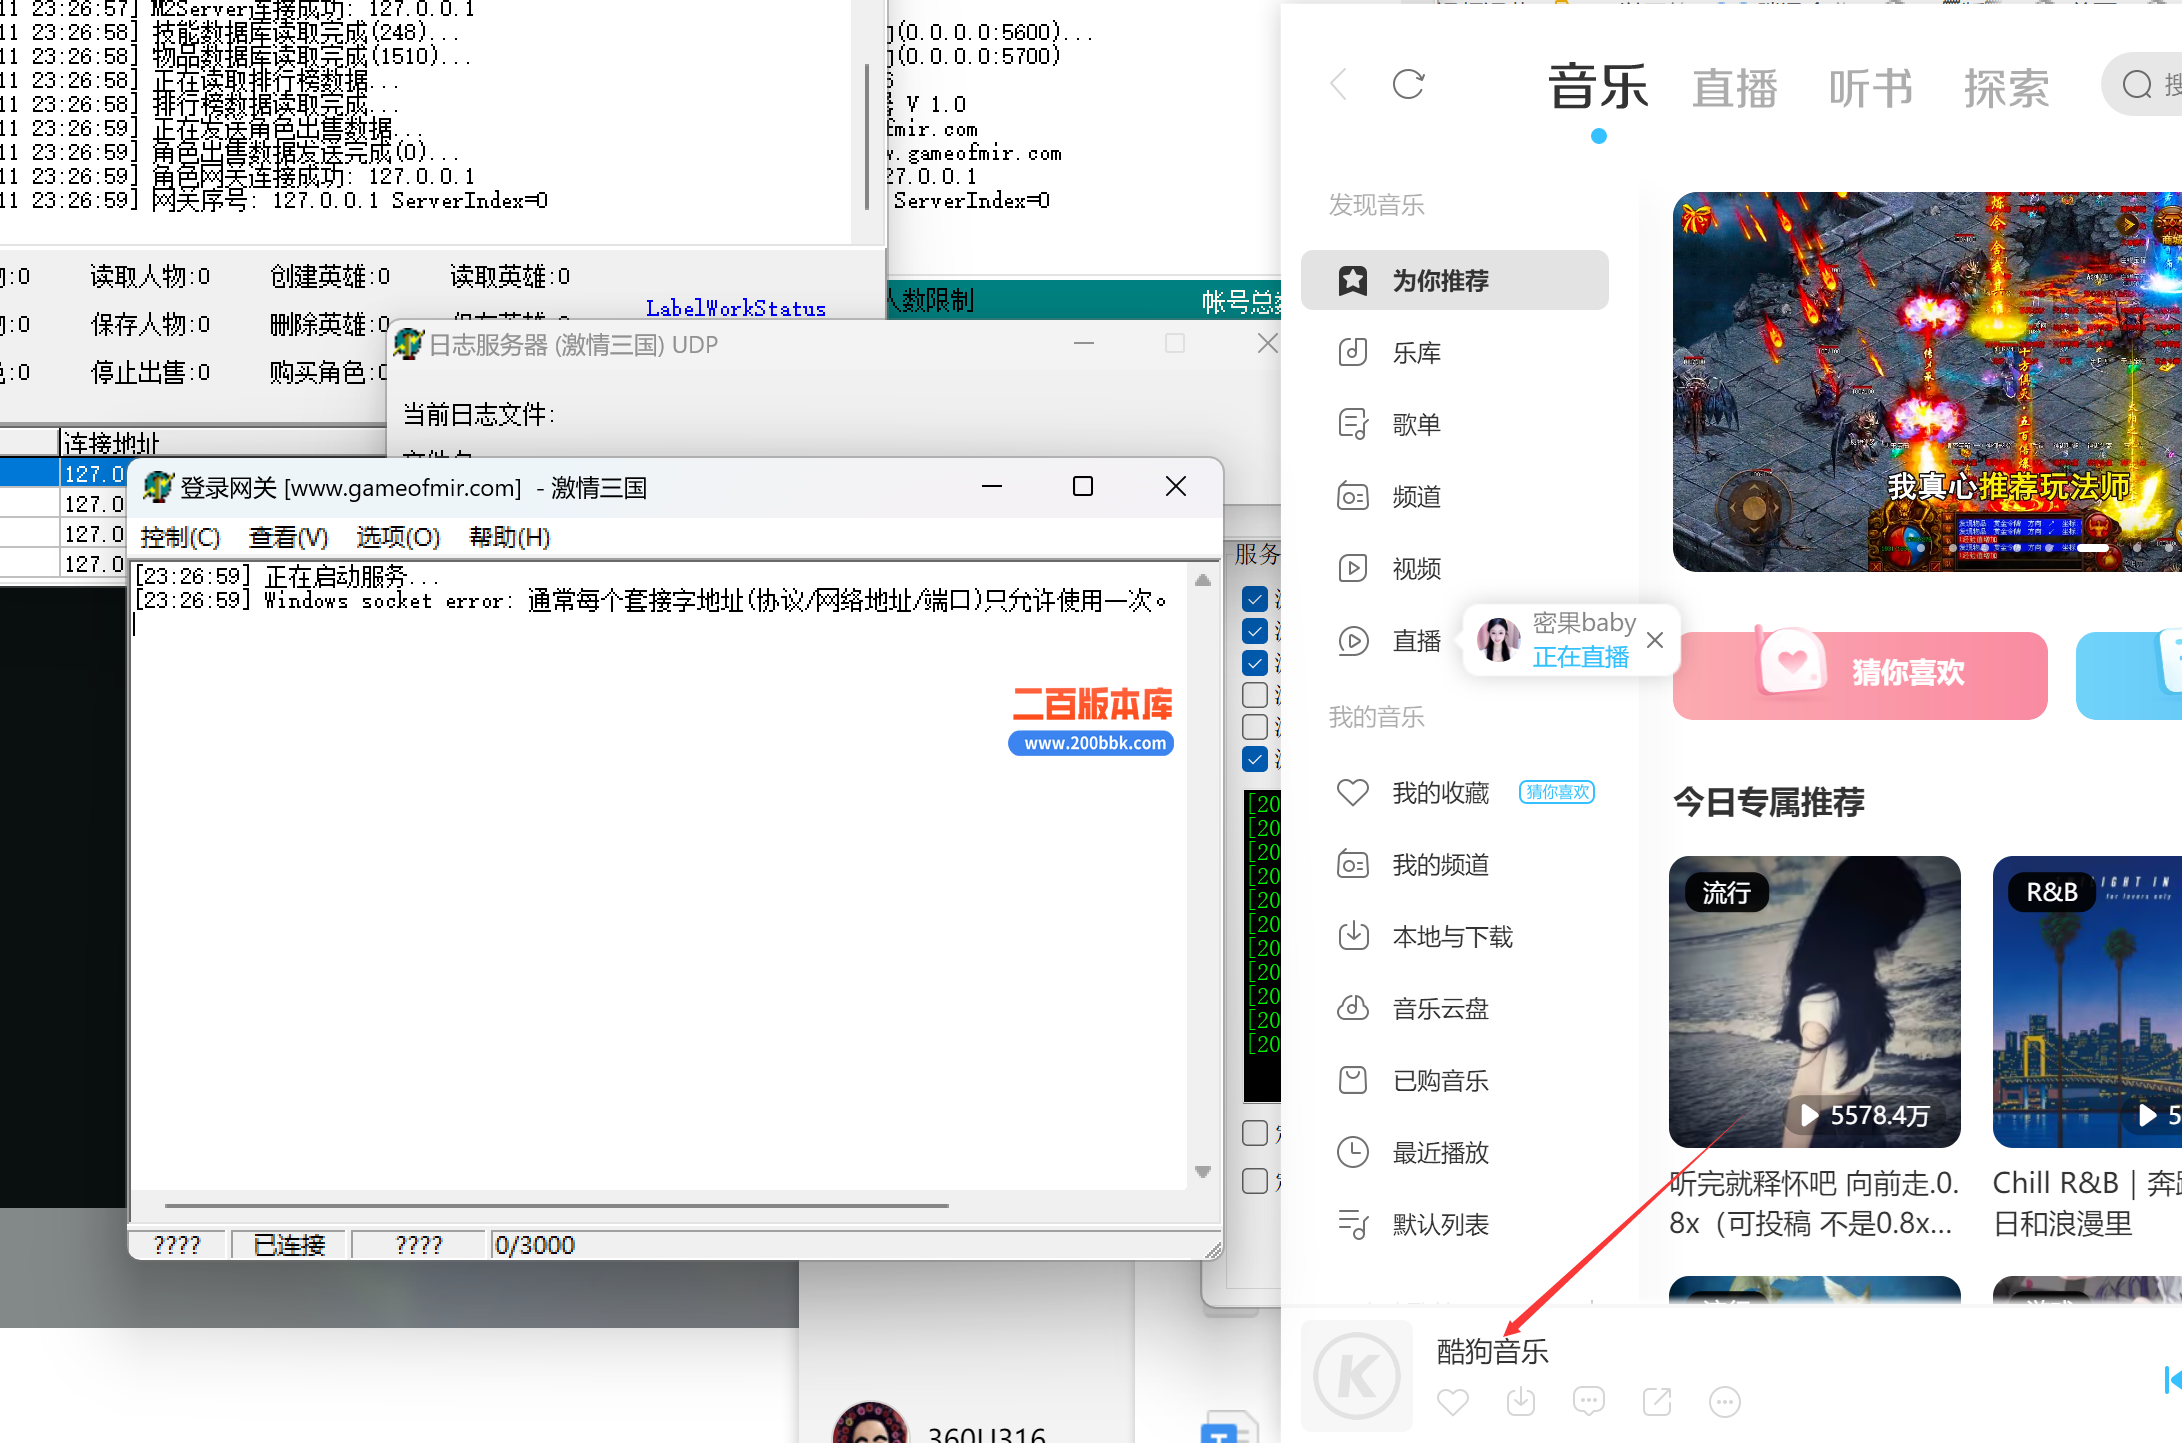Open 密果baby 正在直播 link
2182x1443 pixels.
(x=1581, y=657)
